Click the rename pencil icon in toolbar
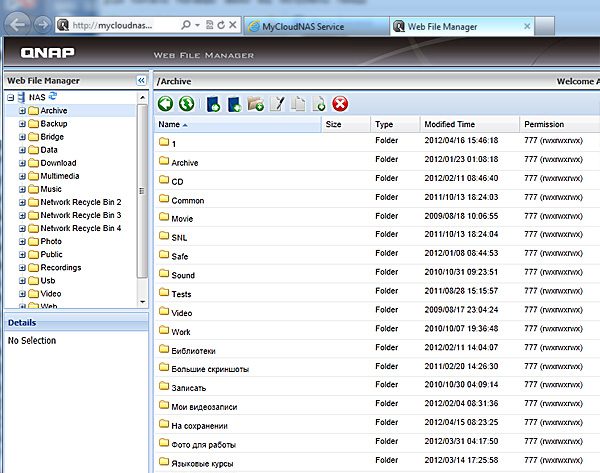The height and width of the screenshot is (473, 600). (x=279, y=103)
